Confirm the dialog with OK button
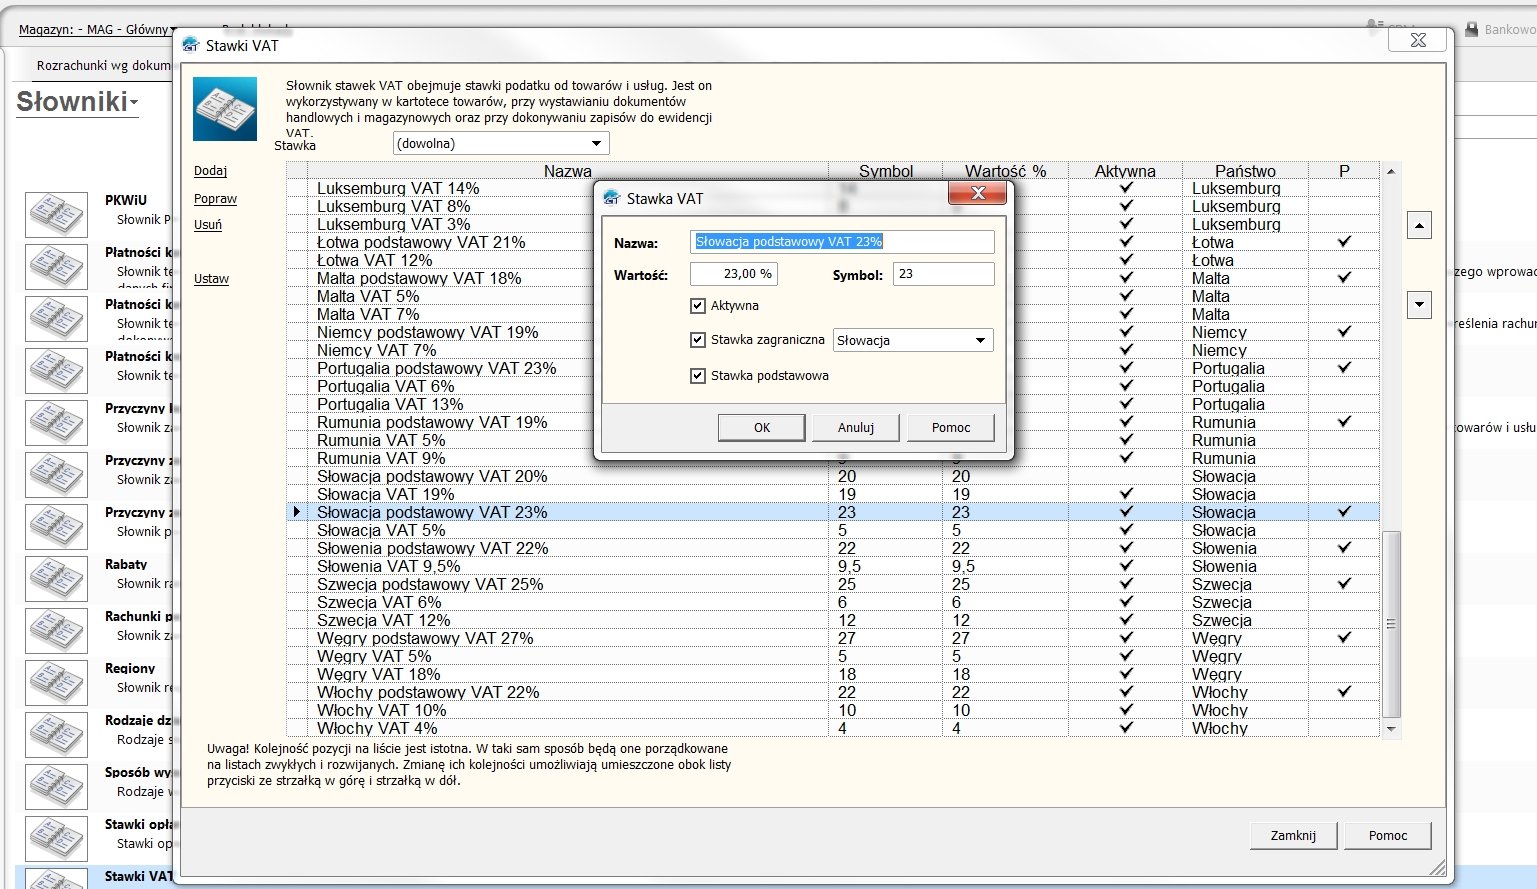 coord(761,428)
